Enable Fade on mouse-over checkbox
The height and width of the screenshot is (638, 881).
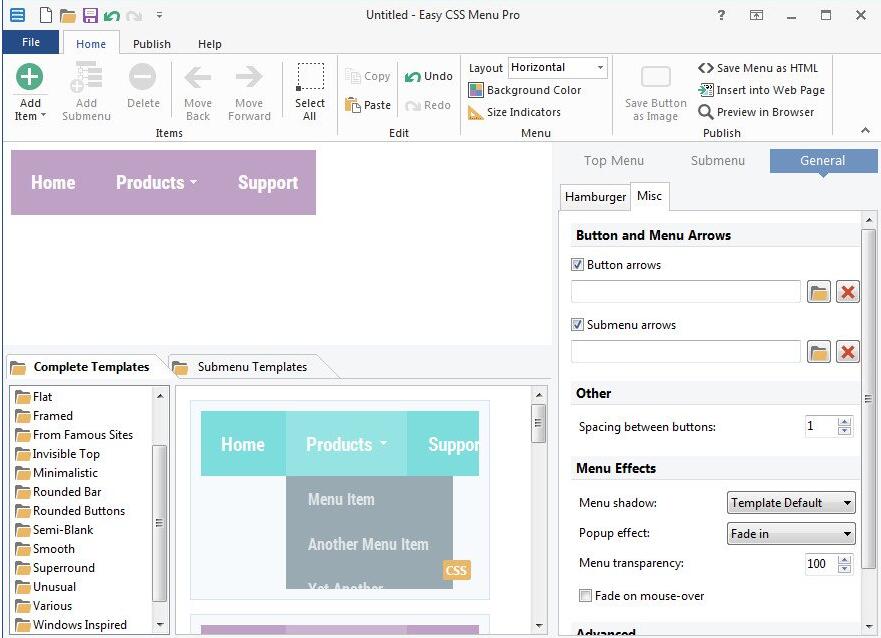[585, 595]
